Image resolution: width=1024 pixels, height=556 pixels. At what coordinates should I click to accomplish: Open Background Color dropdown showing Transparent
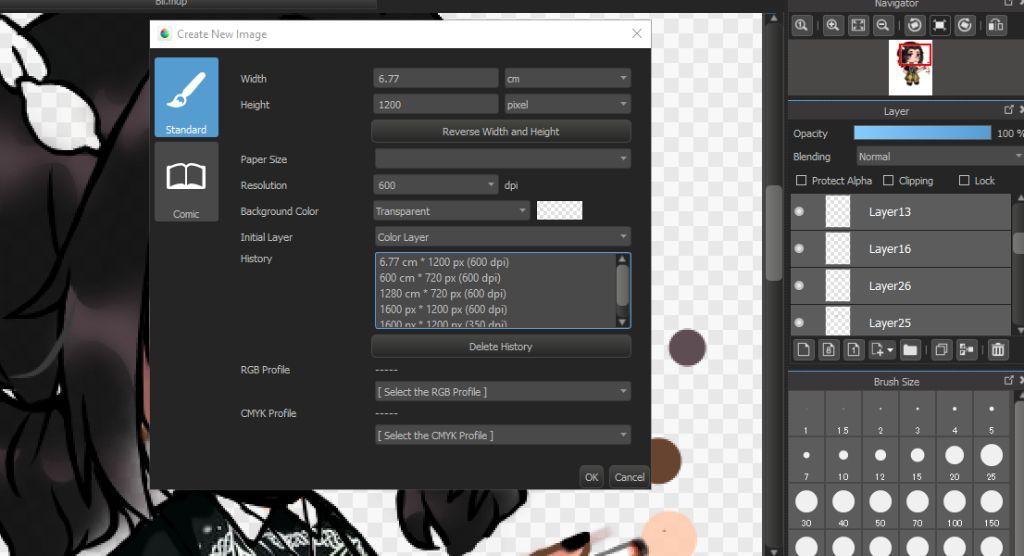coord(451,211)
